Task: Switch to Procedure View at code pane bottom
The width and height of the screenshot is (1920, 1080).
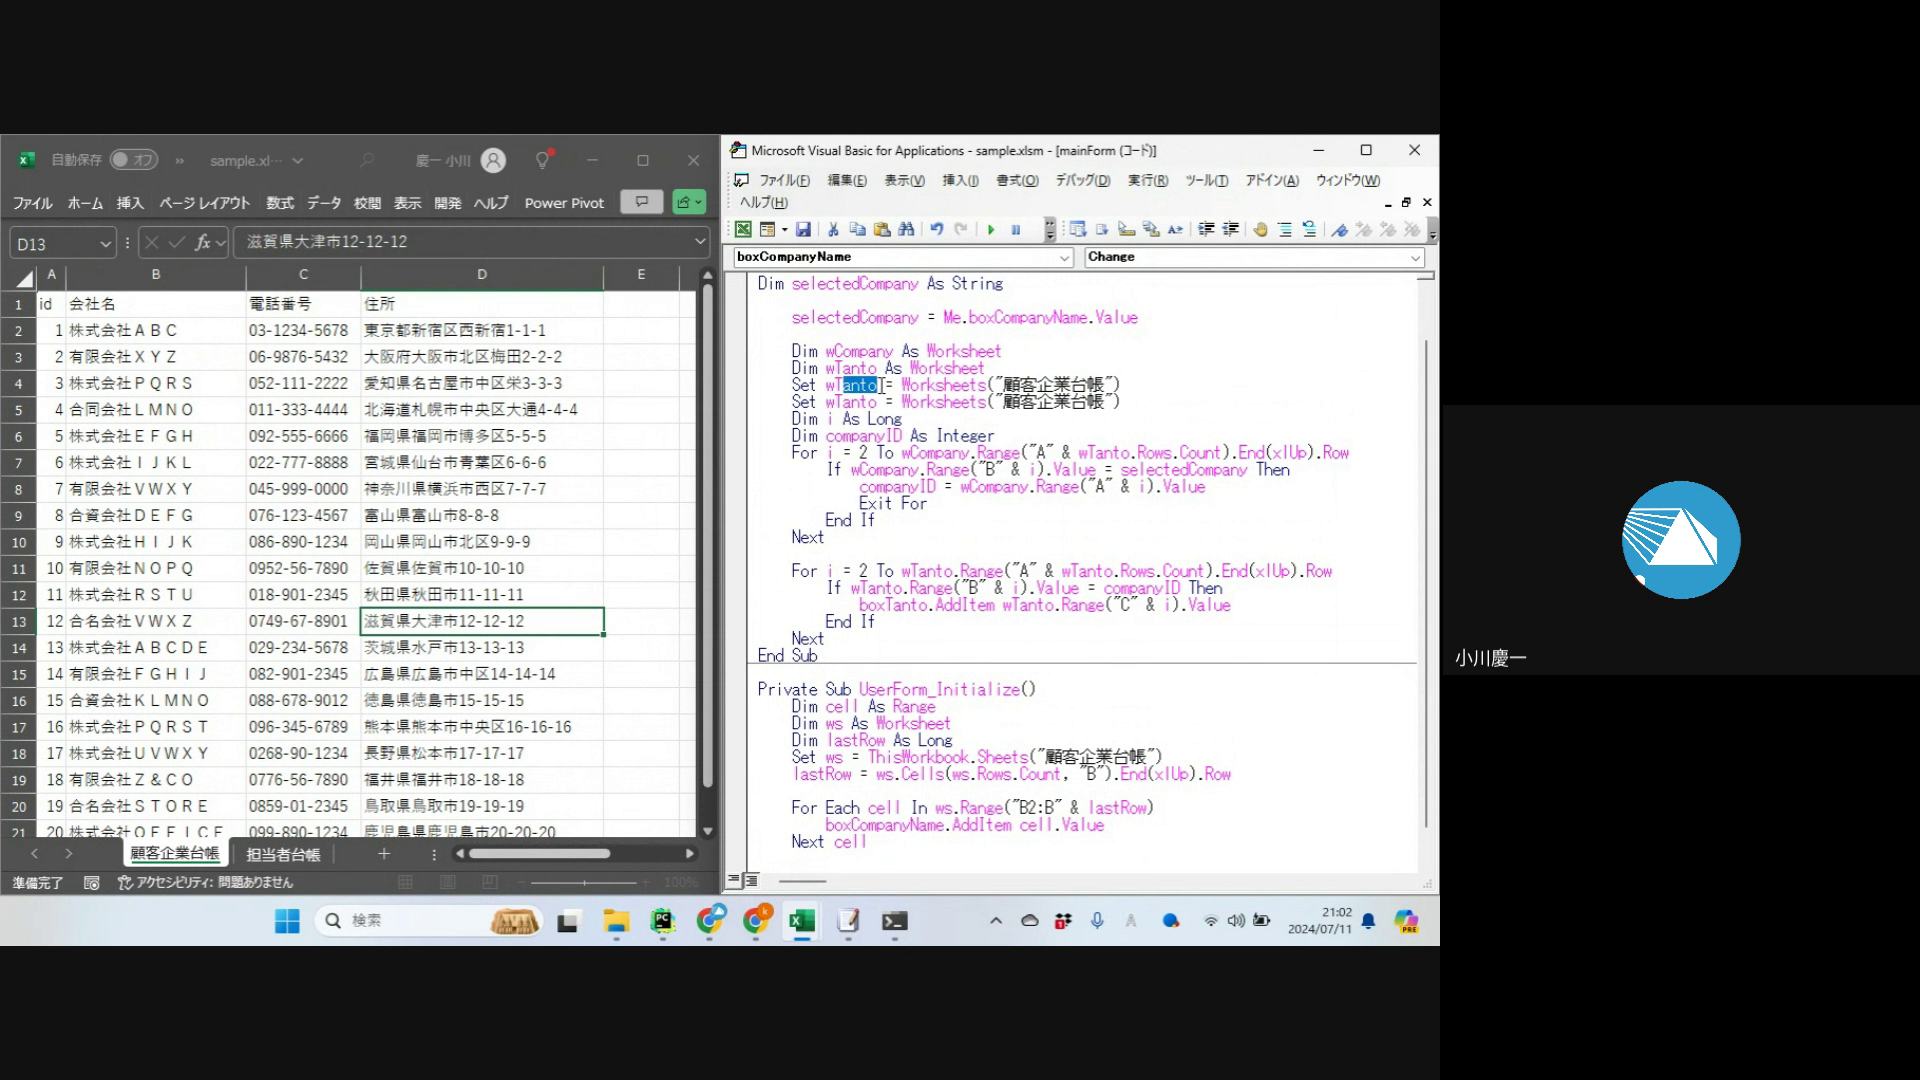Action: coord(735,880)
